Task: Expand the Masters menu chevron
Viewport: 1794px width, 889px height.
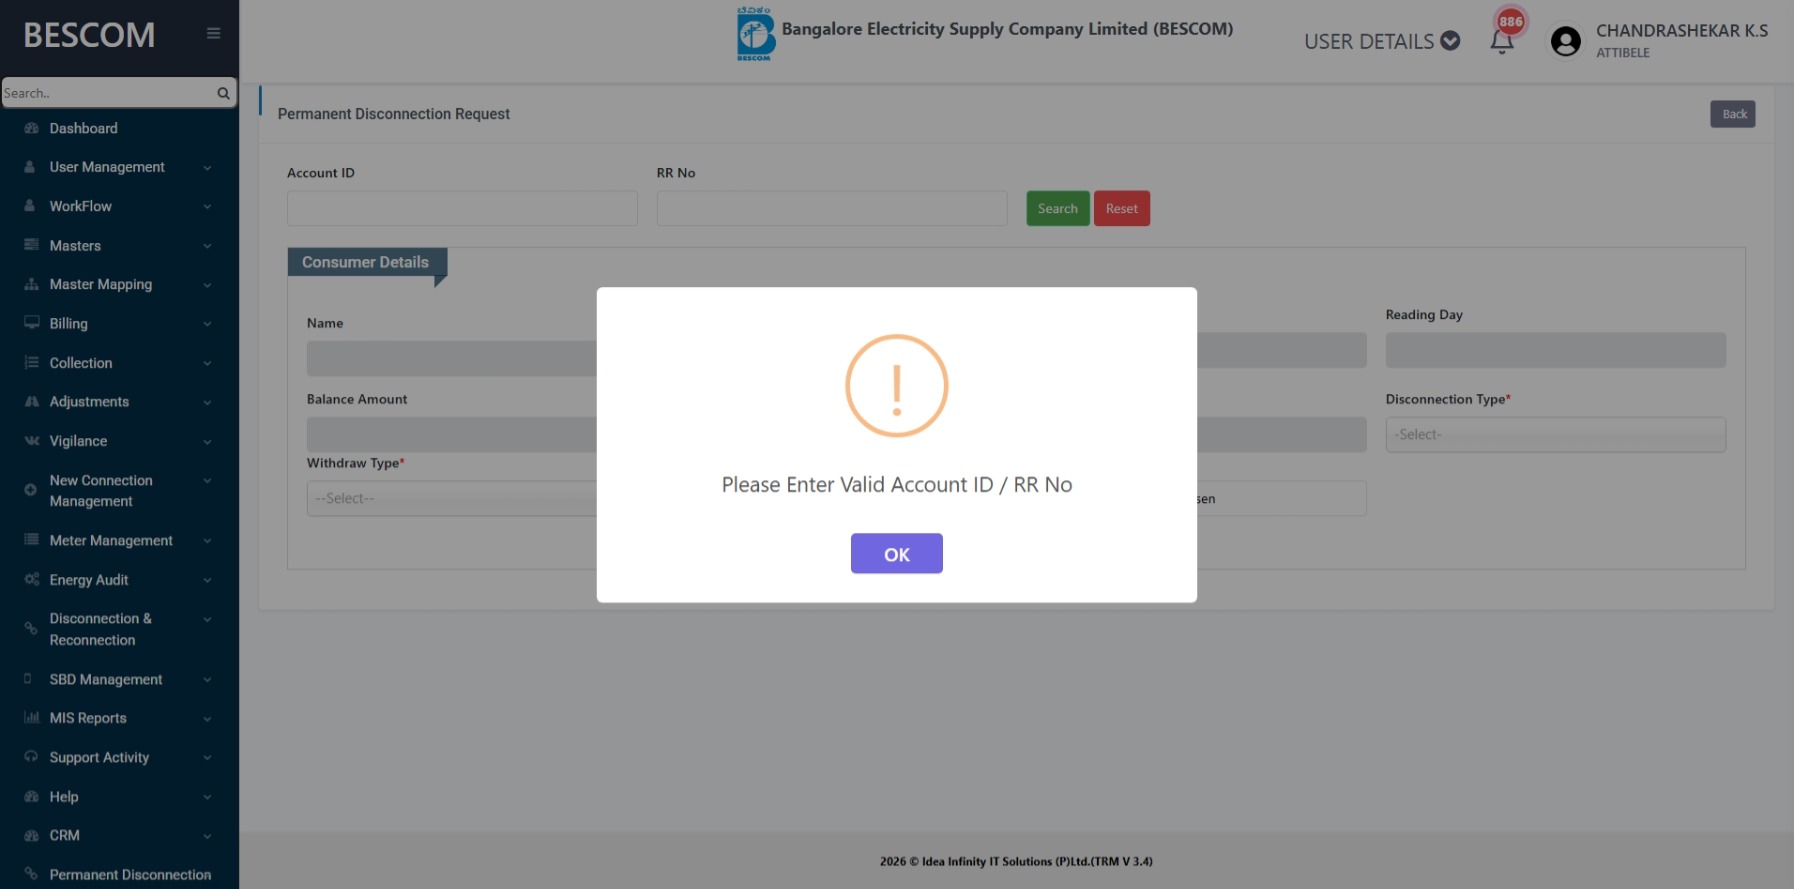Action: [207, 246]
